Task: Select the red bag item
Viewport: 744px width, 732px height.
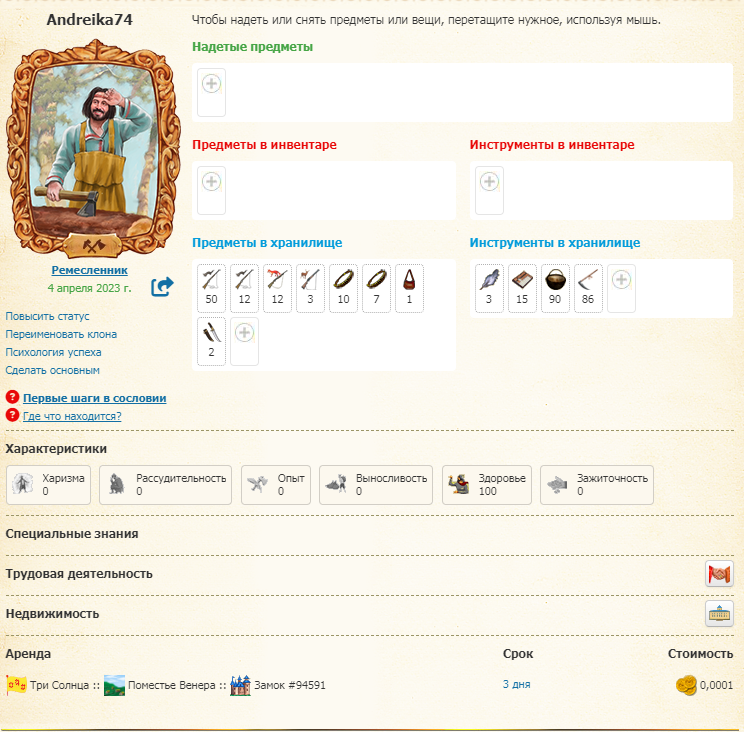Action: click(x=409, y=288)
